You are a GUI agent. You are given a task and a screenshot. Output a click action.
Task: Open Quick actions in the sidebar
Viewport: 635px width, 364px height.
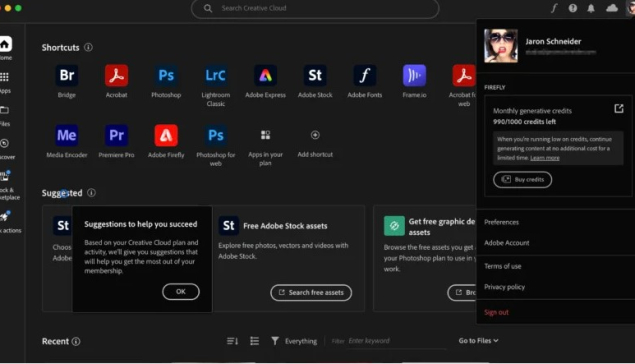tap(5, 216)
